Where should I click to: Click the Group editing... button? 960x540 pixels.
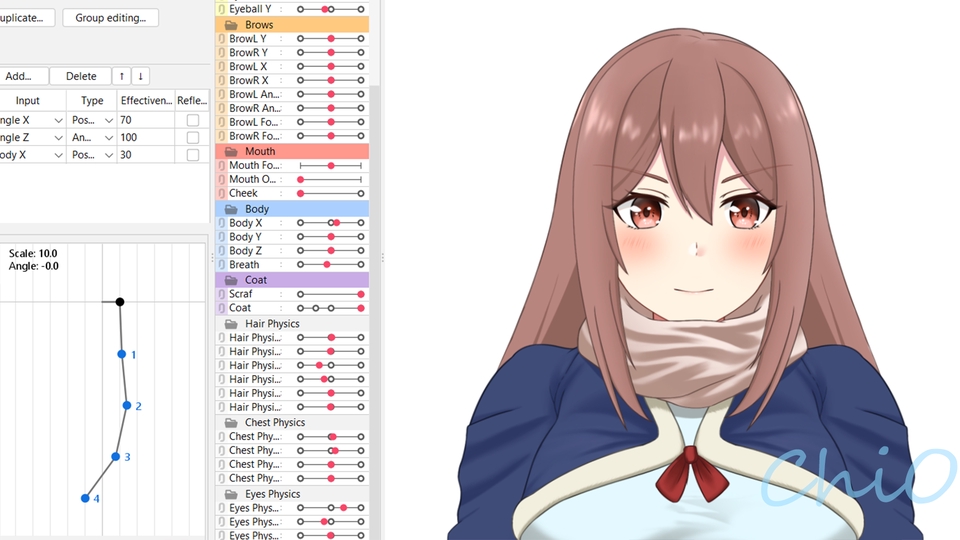[x=111, y=18]
